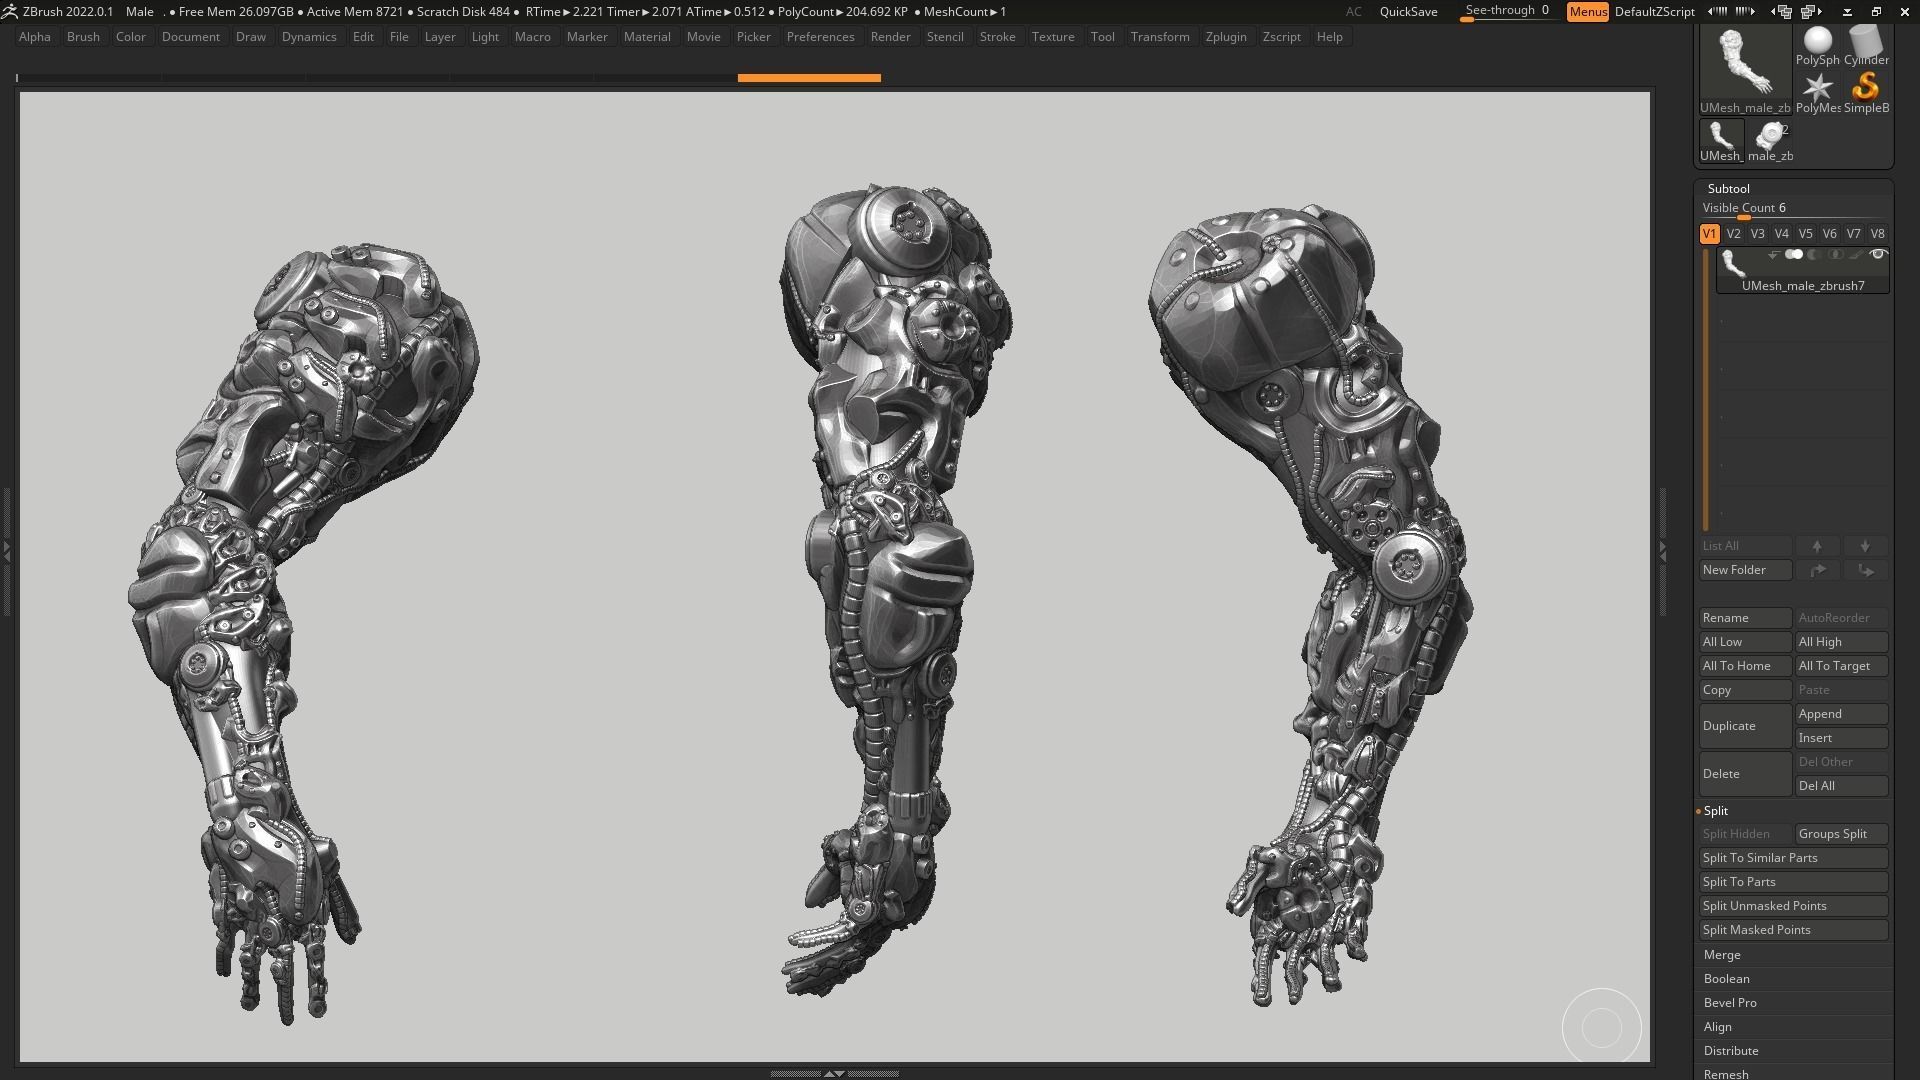Choose the PolyMesh3D star tool

point(1816,88)
